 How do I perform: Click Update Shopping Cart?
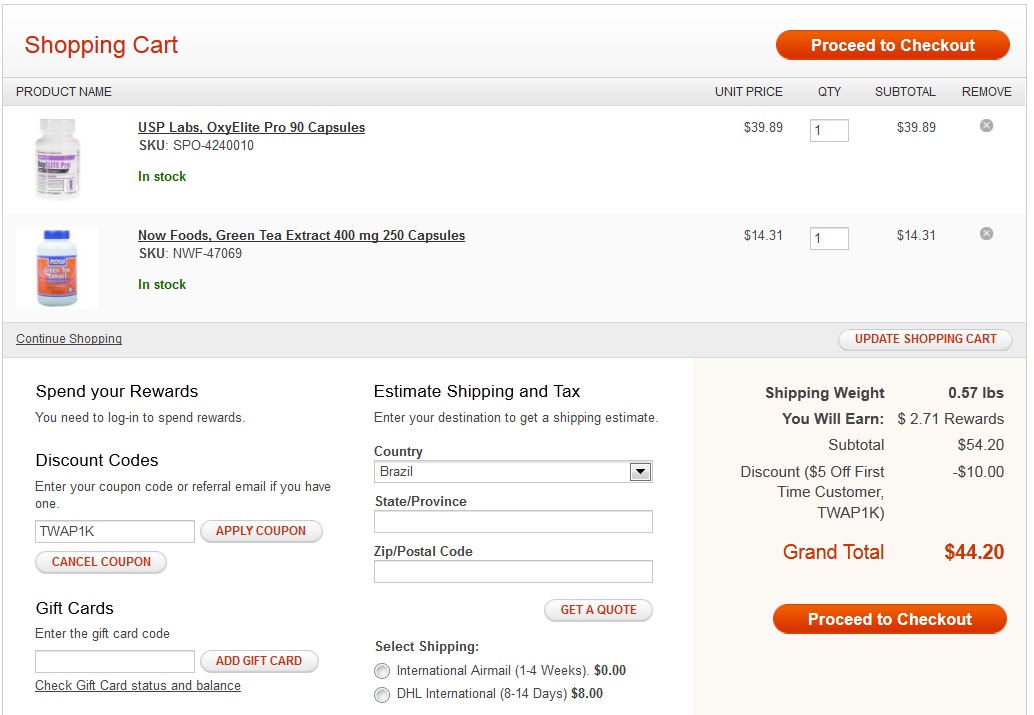[925, 339]
